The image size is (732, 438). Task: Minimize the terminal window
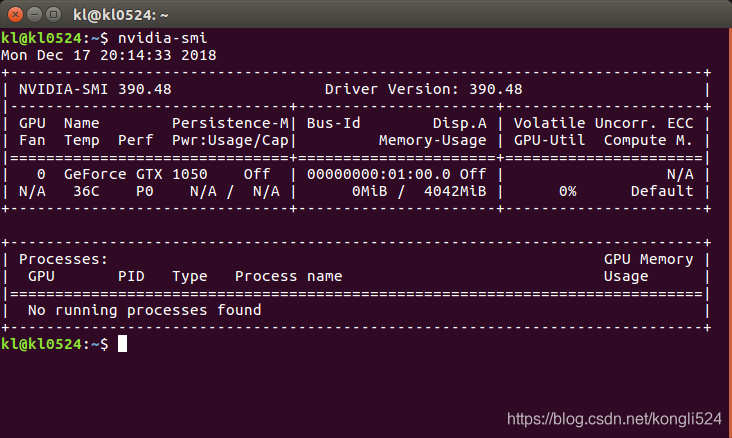35,14
